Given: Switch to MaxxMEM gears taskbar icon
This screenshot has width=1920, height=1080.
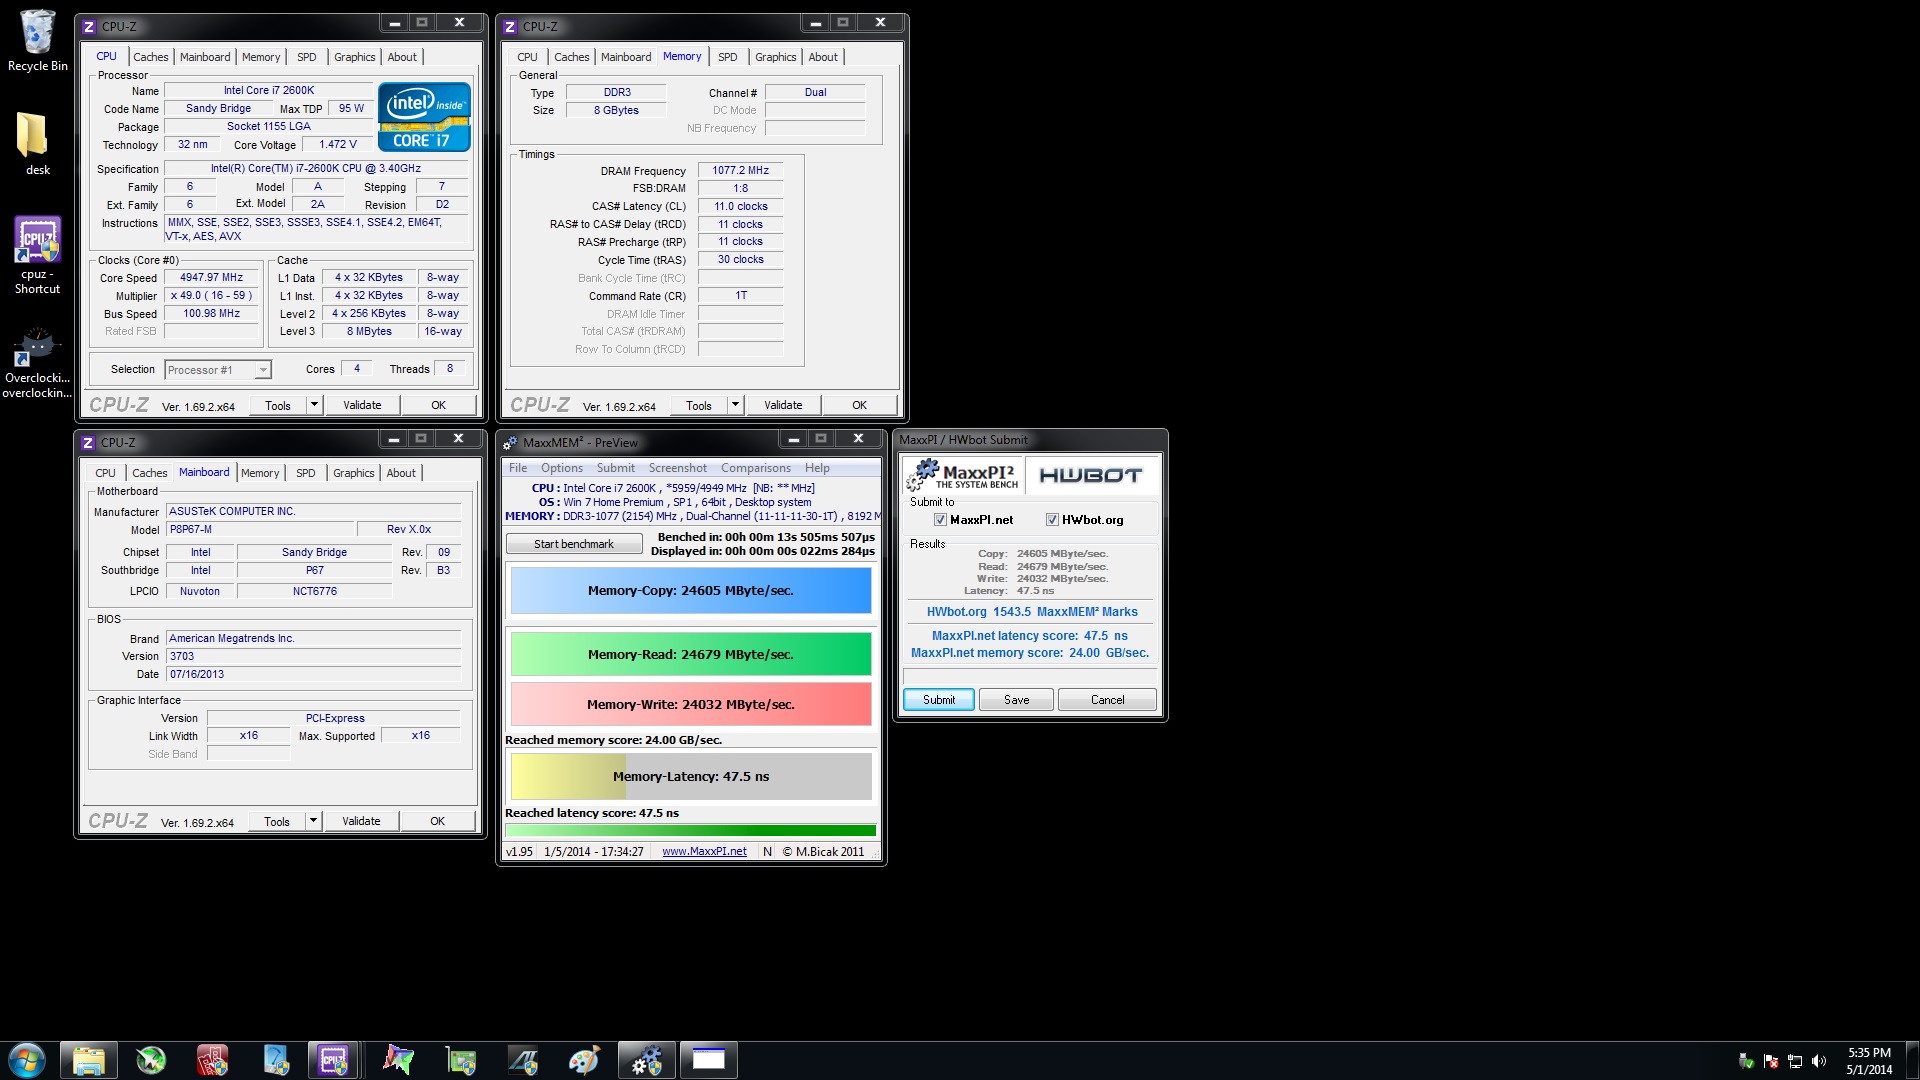Looking at the screenshot, I should point(647,1060).
